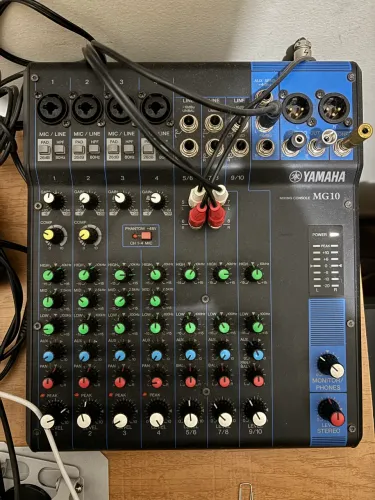Screen dimensions: 375x500
Task: Click the green HIGH EQ knob on channel 7/8
Action: click(223, 274)
